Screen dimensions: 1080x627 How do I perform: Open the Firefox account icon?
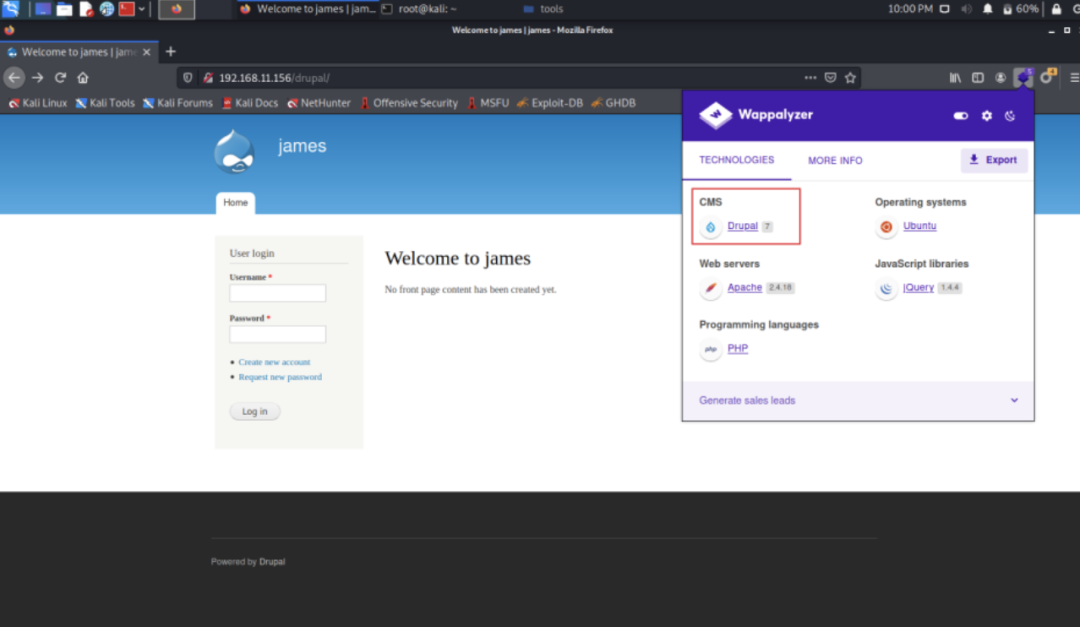tap(1000, 78)
